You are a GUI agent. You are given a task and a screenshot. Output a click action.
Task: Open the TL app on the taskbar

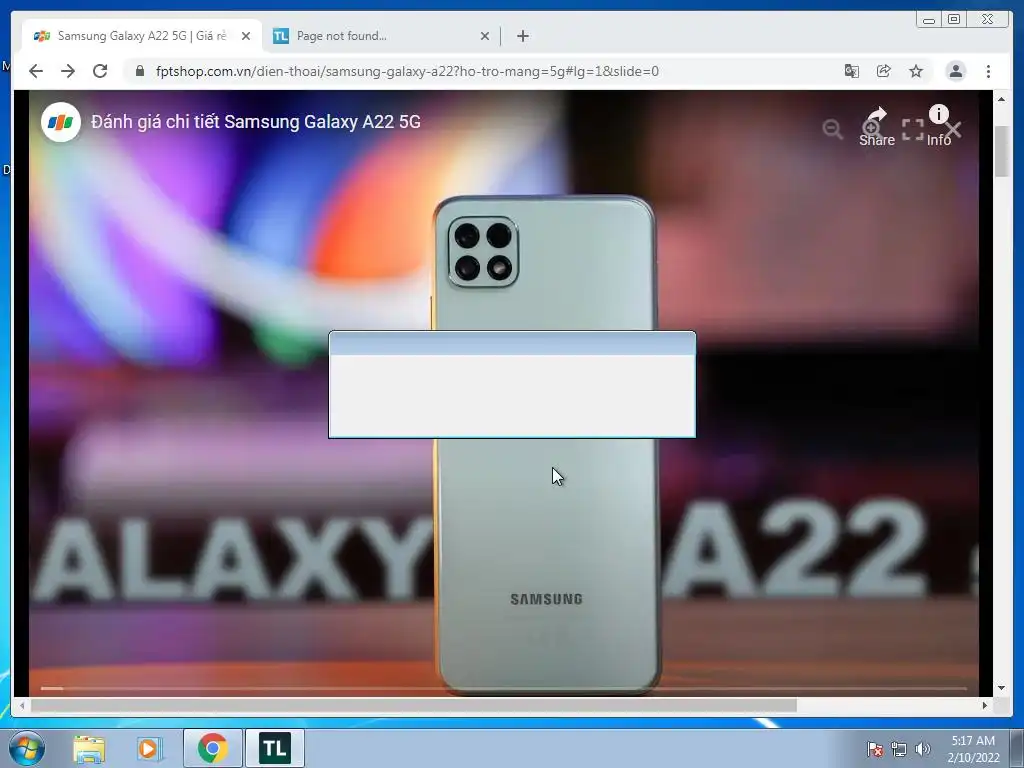(x=275, y=748)
